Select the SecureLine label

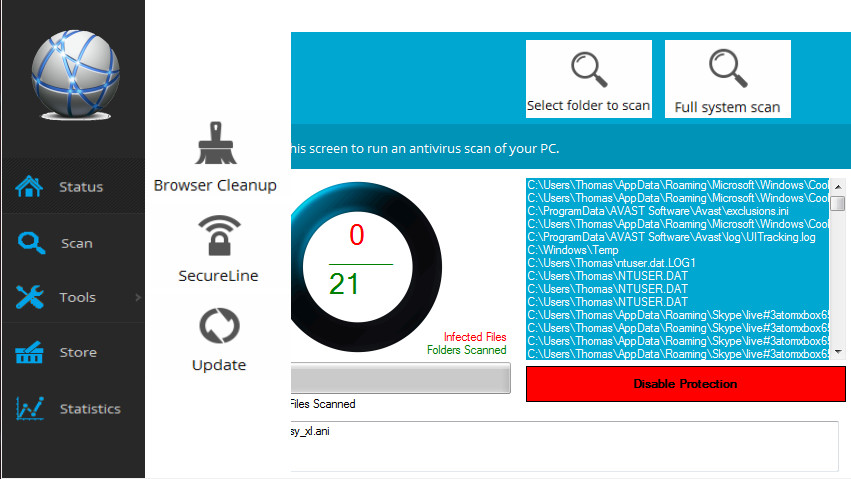tap(218, 276)
